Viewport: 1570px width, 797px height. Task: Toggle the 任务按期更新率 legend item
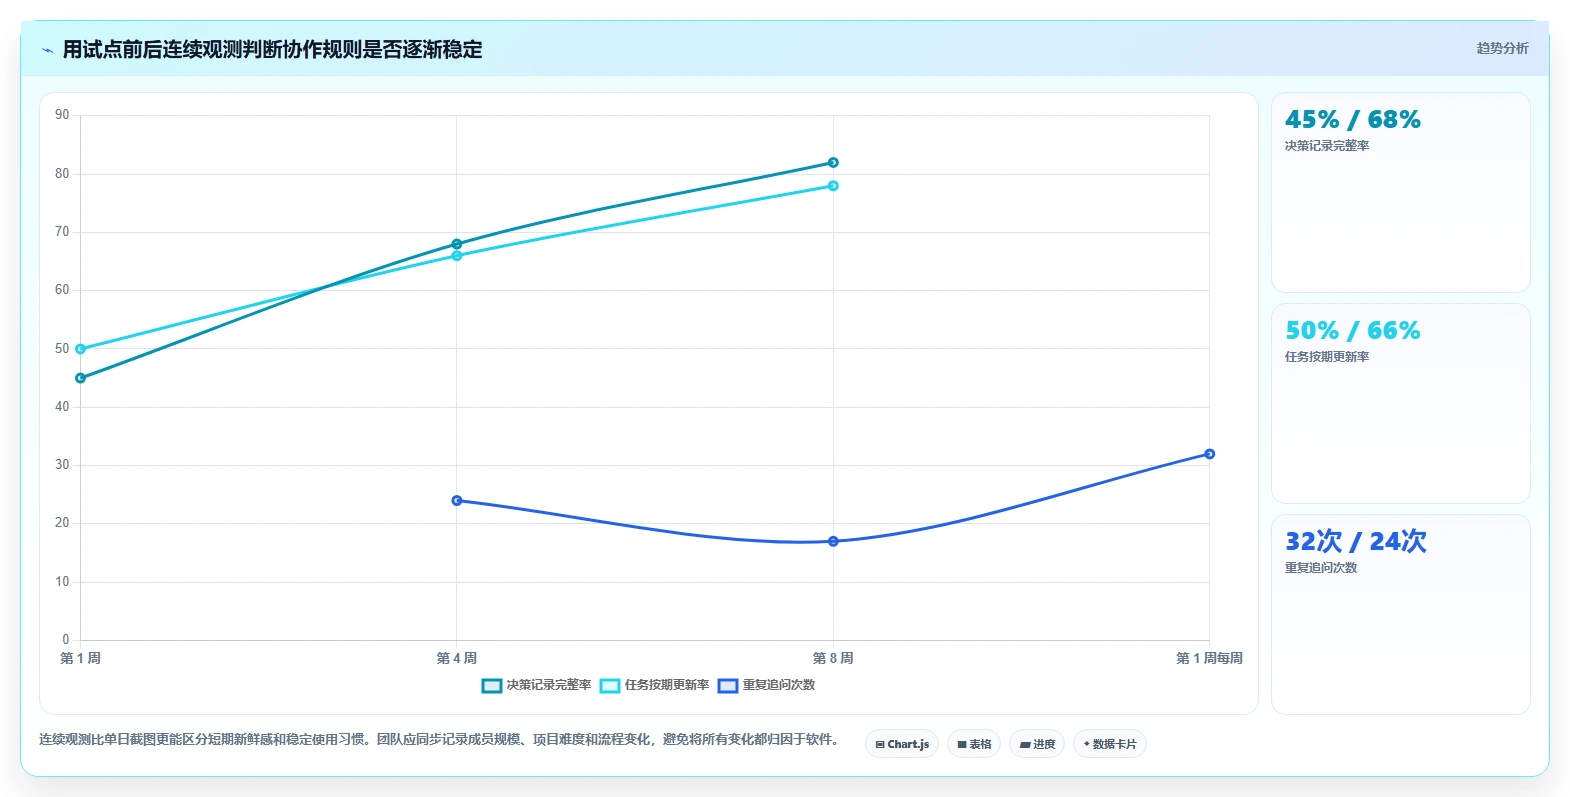click(655, 685)
